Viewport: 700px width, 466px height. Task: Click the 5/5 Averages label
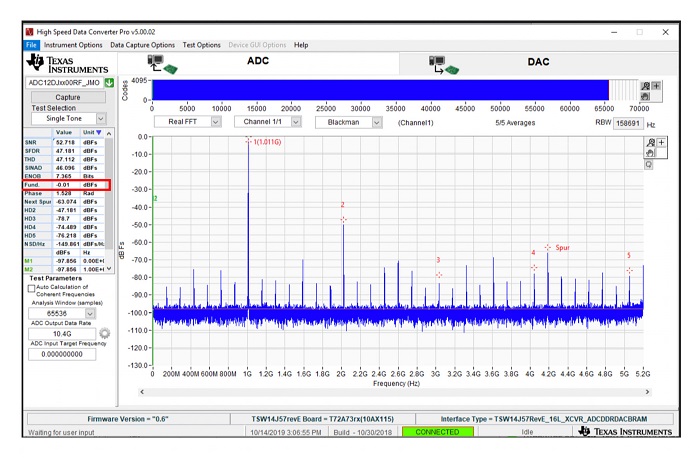tap(515, 123)
